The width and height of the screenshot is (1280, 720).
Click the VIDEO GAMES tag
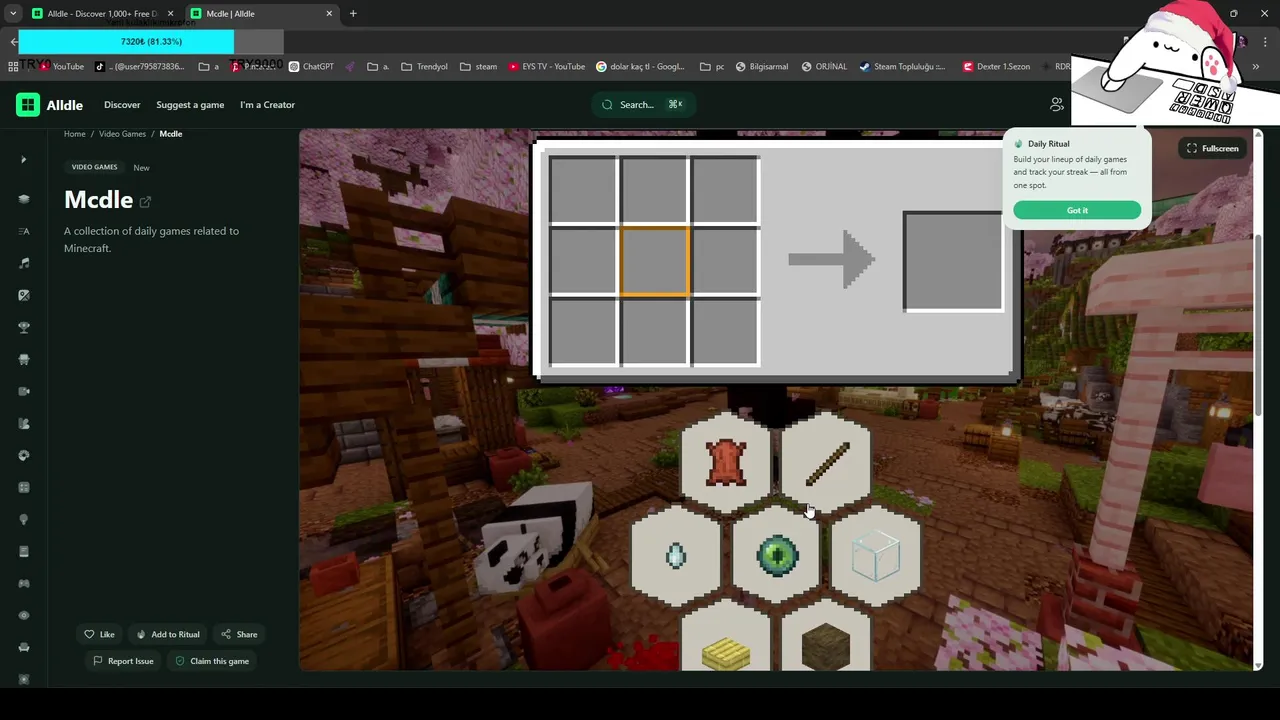[x=94, y=167]
